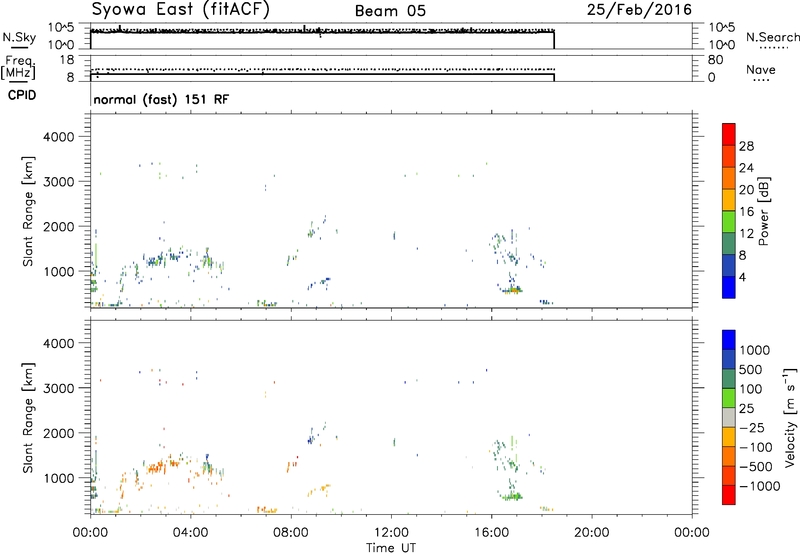
Task: Click the 'Beam 05' label
Action: [390, 11]
